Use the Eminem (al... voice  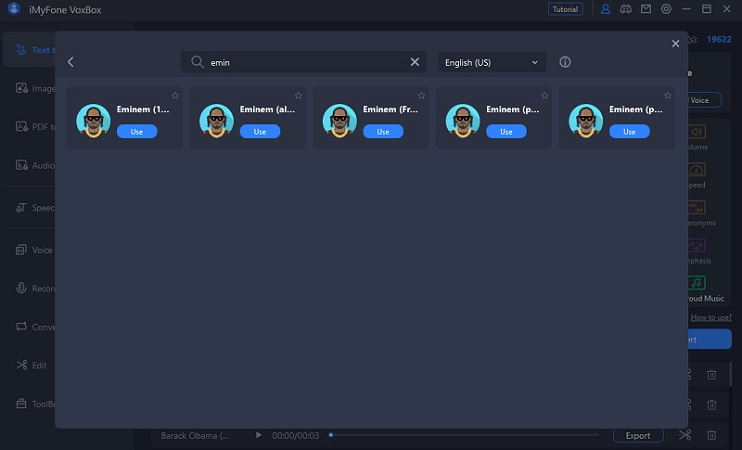point(260,132)
